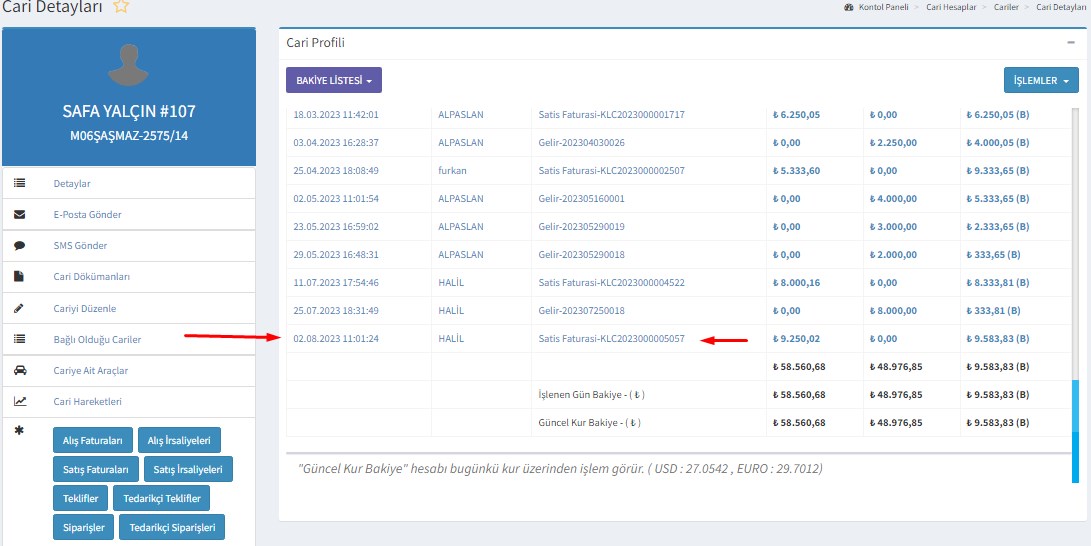The width and height of the screenshot is (1091, 546).
Task: Open Satis Faturasi-KLC2023000005057 invoice
Action: pos(611,339)
